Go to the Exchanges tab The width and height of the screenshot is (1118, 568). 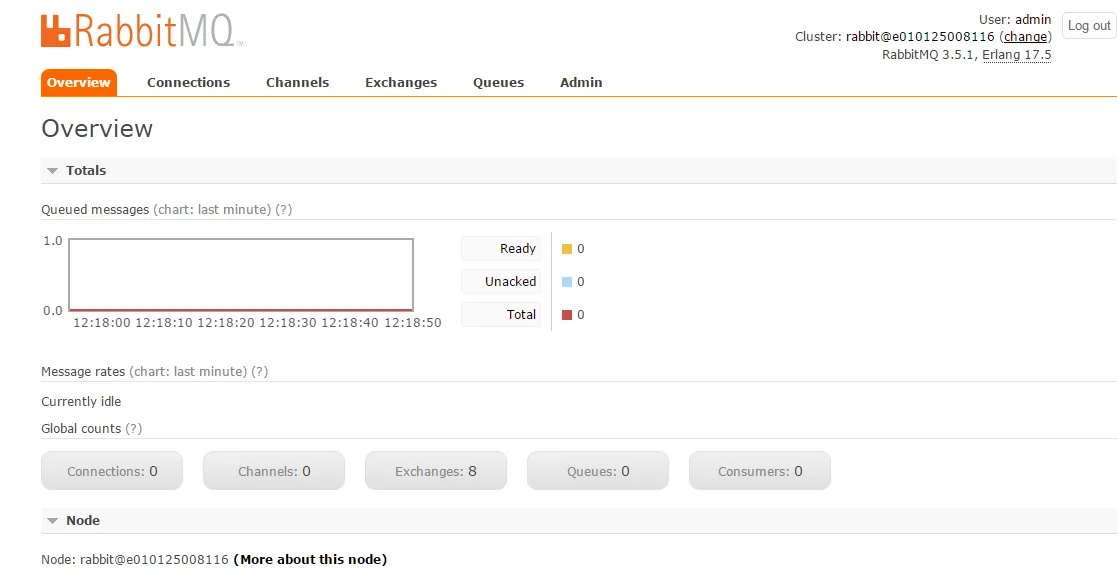401,83
